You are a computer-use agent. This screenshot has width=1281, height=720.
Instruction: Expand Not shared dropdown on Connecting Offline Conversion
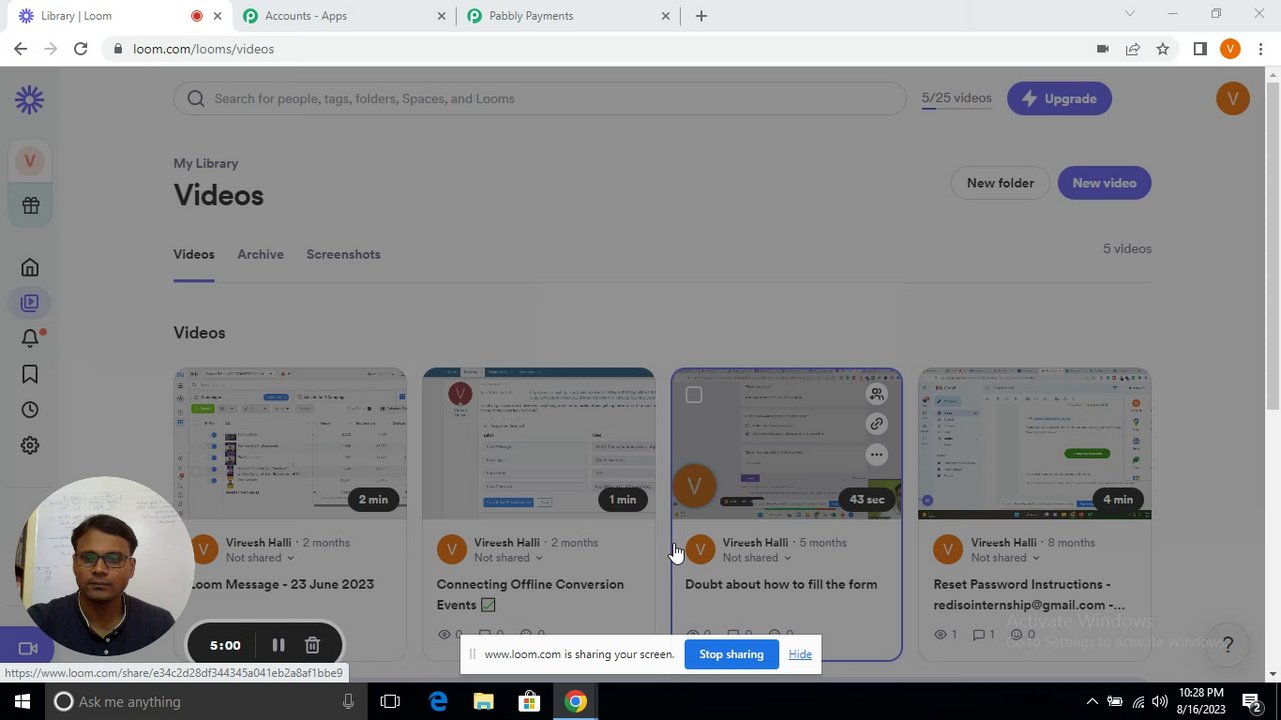[508, 558]
